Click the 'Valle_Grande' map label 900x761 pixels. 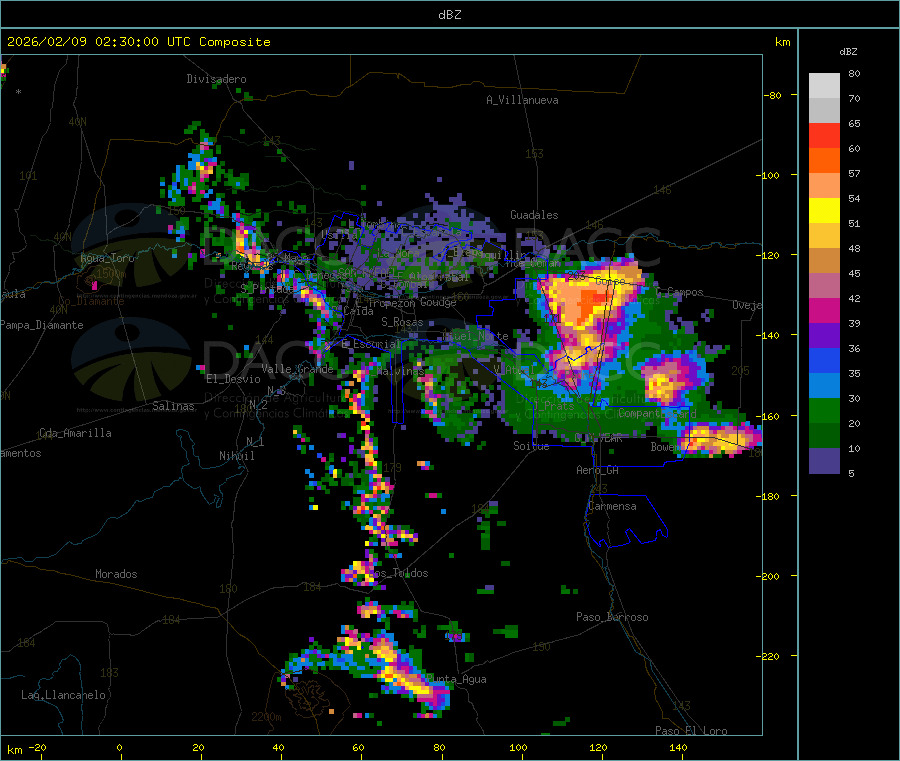click(297, 369)
